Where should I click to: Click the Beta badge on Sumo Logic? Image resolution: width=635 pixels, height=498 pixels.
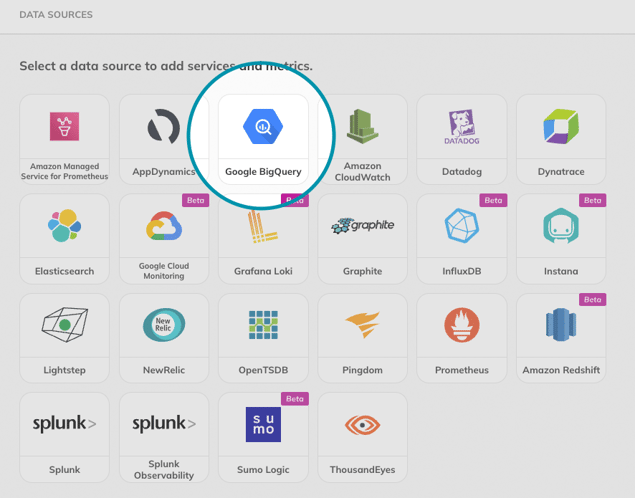click(295, 399)
